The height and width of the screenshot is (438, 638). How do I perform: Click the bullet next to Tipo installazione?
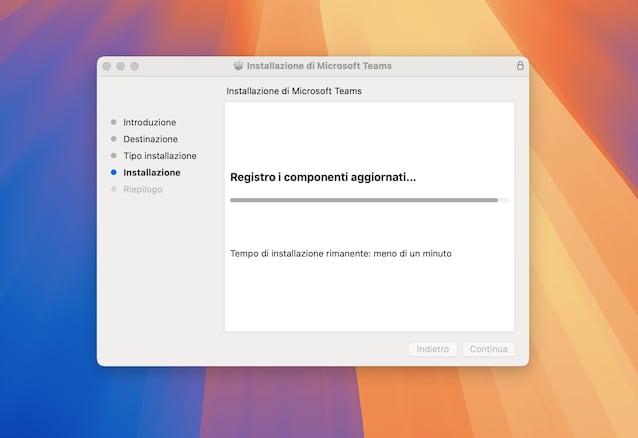[114, 156]
